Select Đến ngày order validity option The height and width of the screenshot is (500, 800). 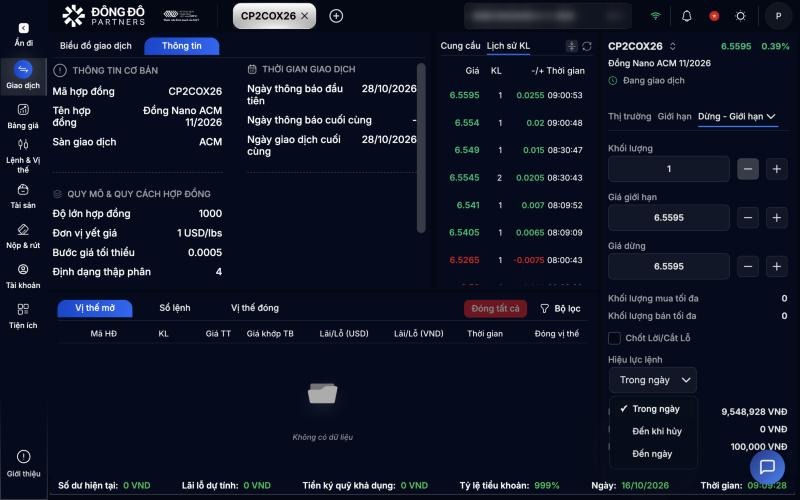coord(652,454)
